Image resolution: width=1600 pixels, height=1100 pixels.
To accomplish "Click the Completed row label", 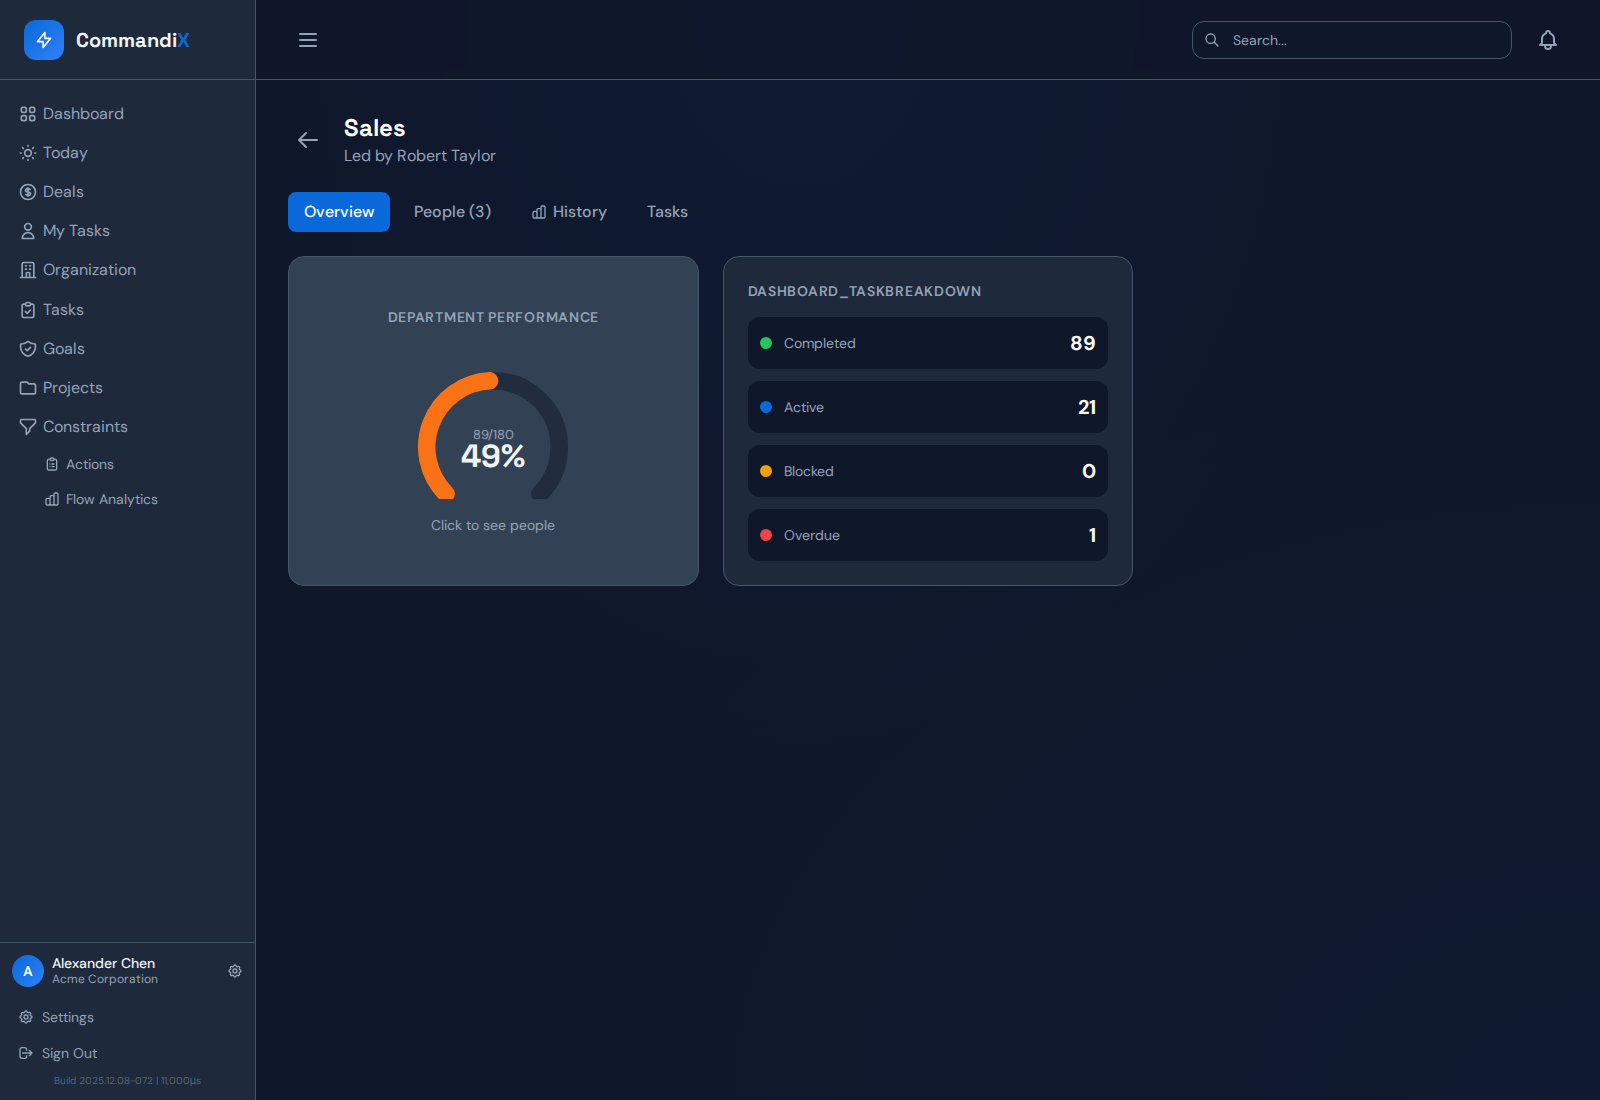I will [x=820, y=343].
